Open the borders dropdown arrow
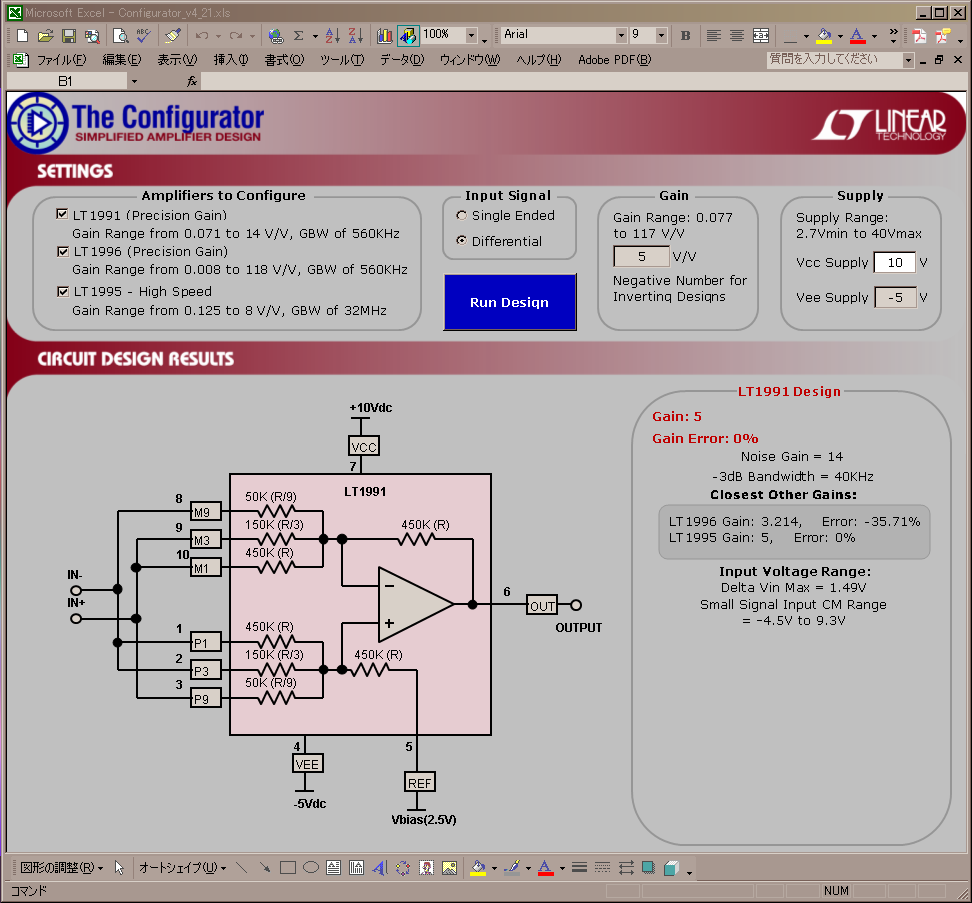Viewport: 972px width, 903px height. (x=806, y=36)
